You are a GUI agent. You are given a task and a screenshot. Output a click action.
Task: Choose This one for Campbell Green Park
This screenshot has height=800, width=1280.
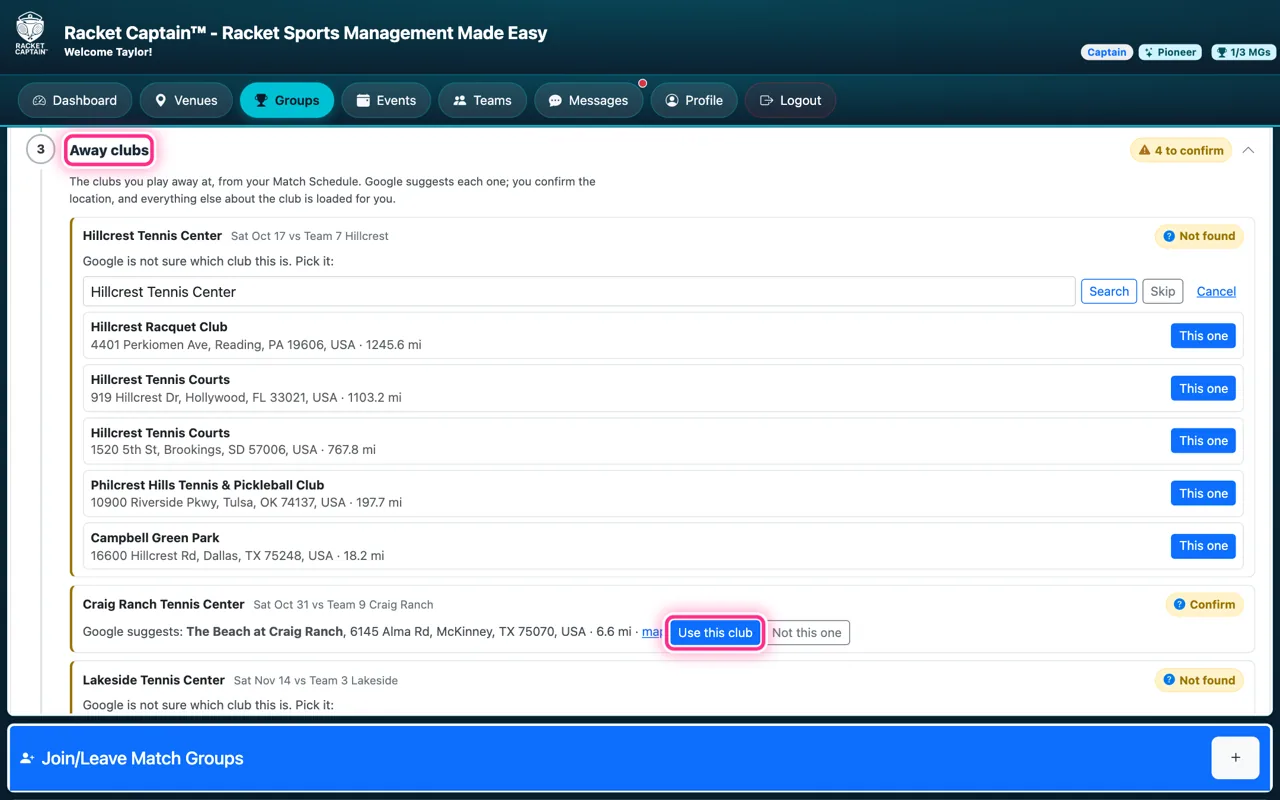pos(1203,546)
